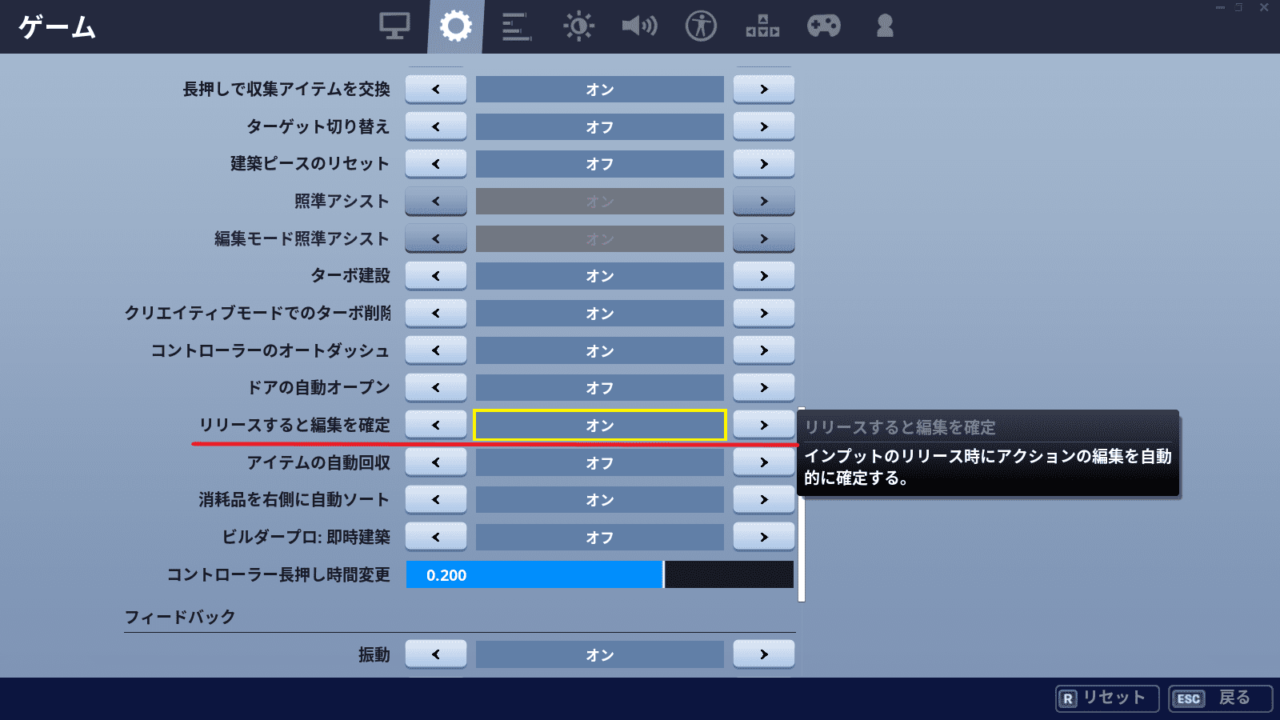Click right arrow for ターボ建設
The height and width of the screenshot is (720, 1280).
pos(764,275)
